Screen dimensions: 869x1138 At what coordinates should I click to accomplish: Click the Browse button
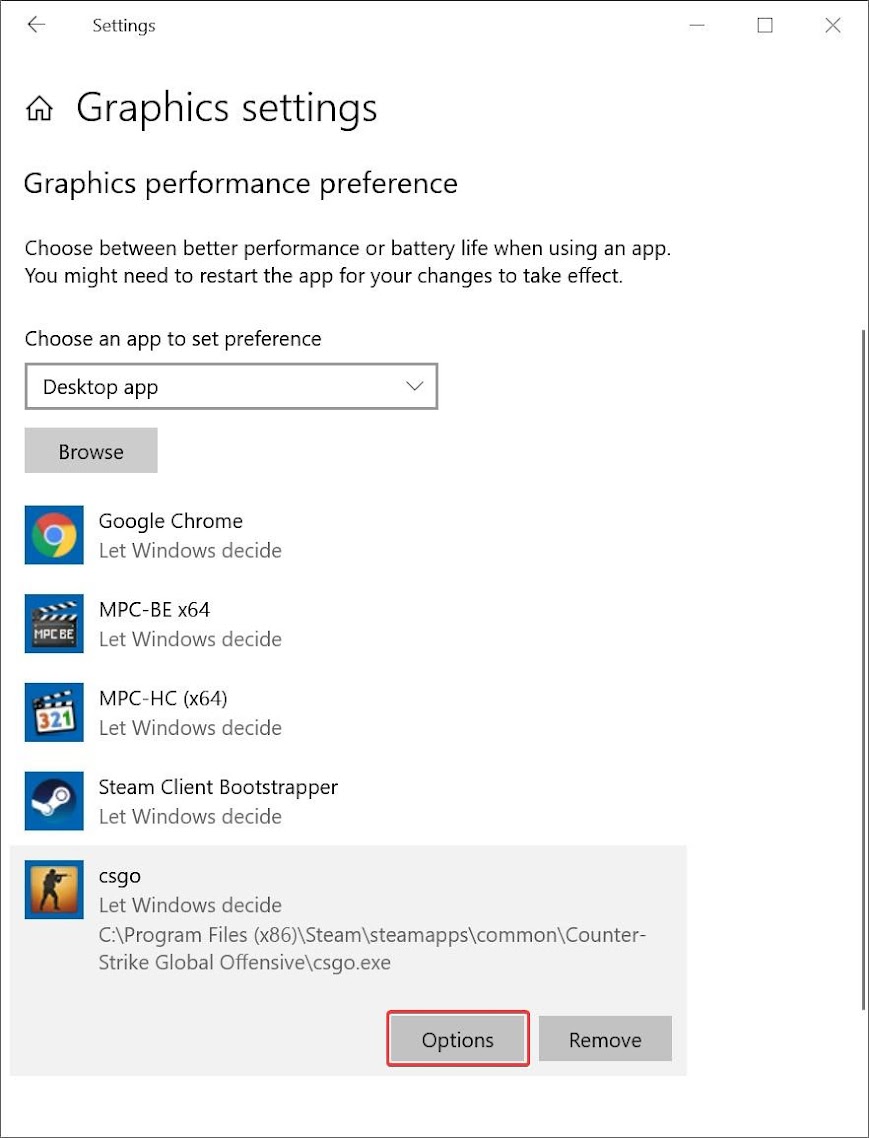[90, 450]
